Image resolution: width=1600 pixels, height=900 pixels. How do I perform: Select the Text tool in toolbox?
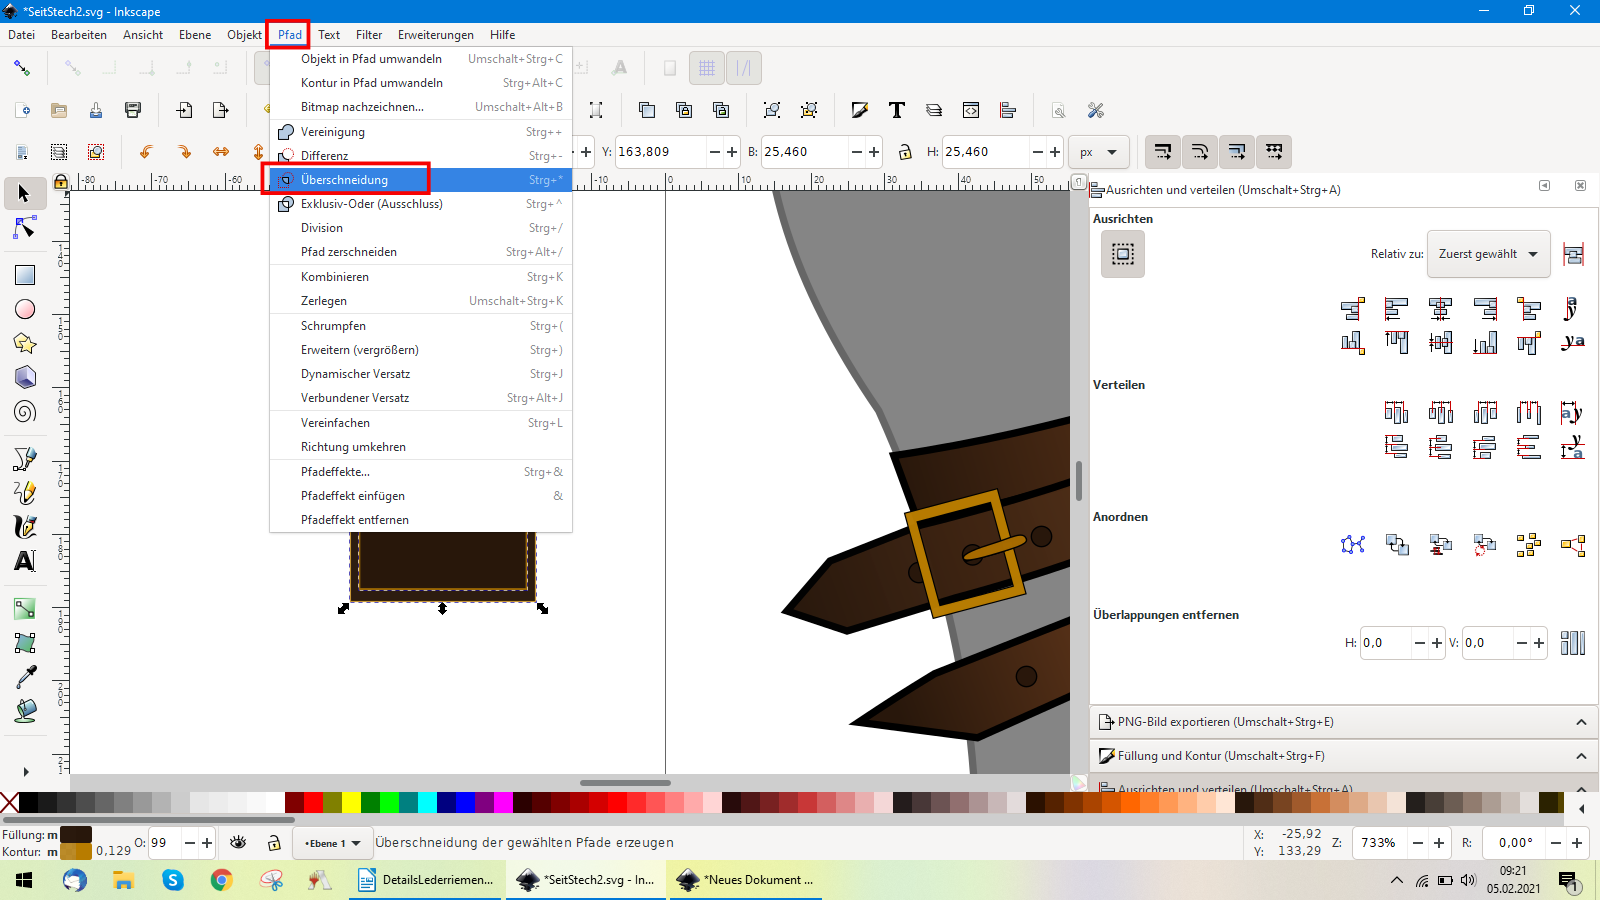click(x=25, y=561)
